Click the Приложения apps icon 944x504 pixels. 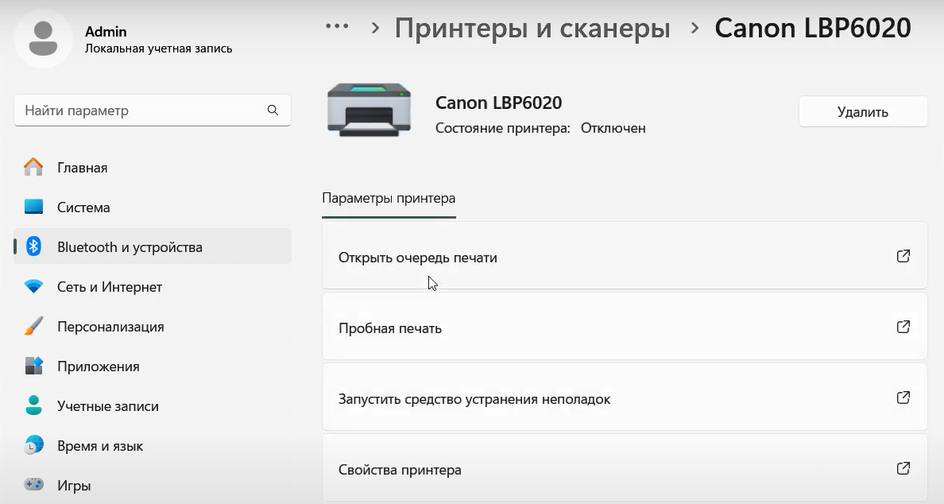[x=34, y=366]
